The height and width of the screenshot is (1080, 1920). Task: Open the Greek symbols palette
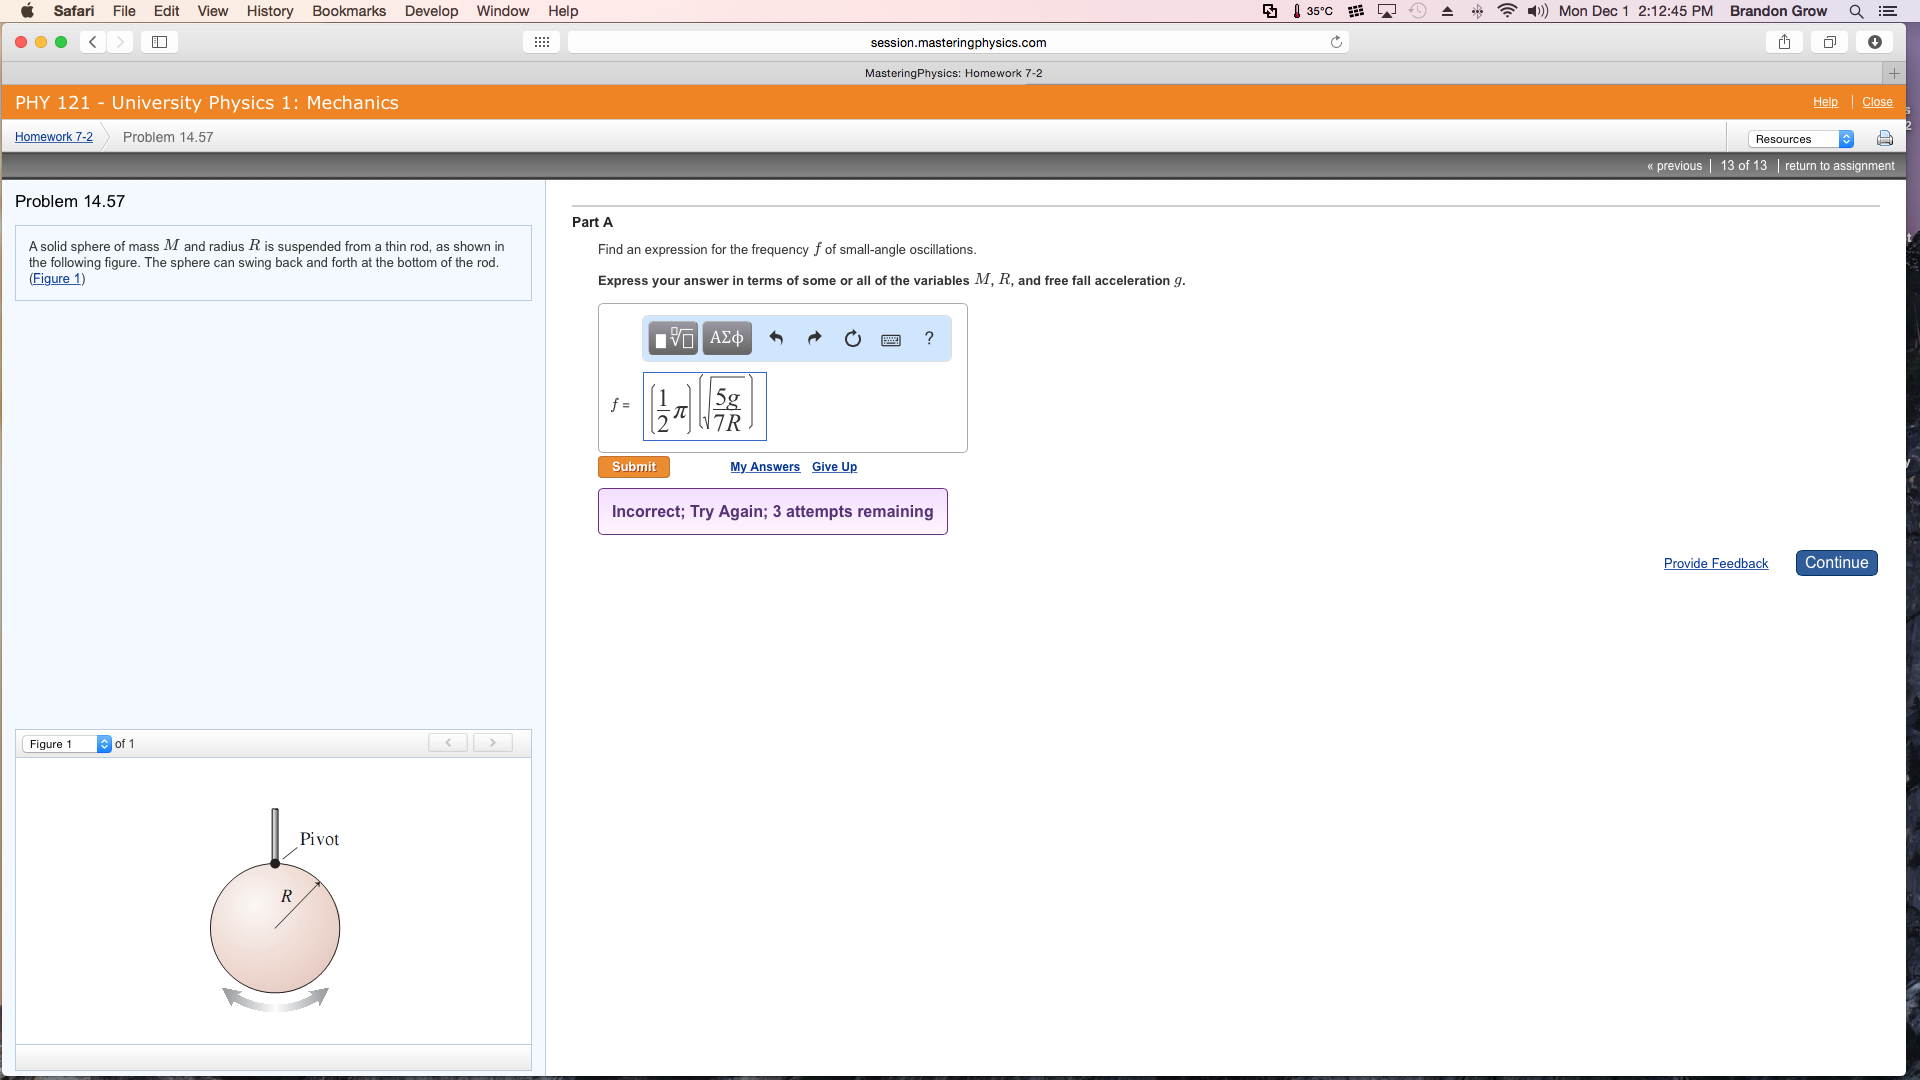coord(726,338)
